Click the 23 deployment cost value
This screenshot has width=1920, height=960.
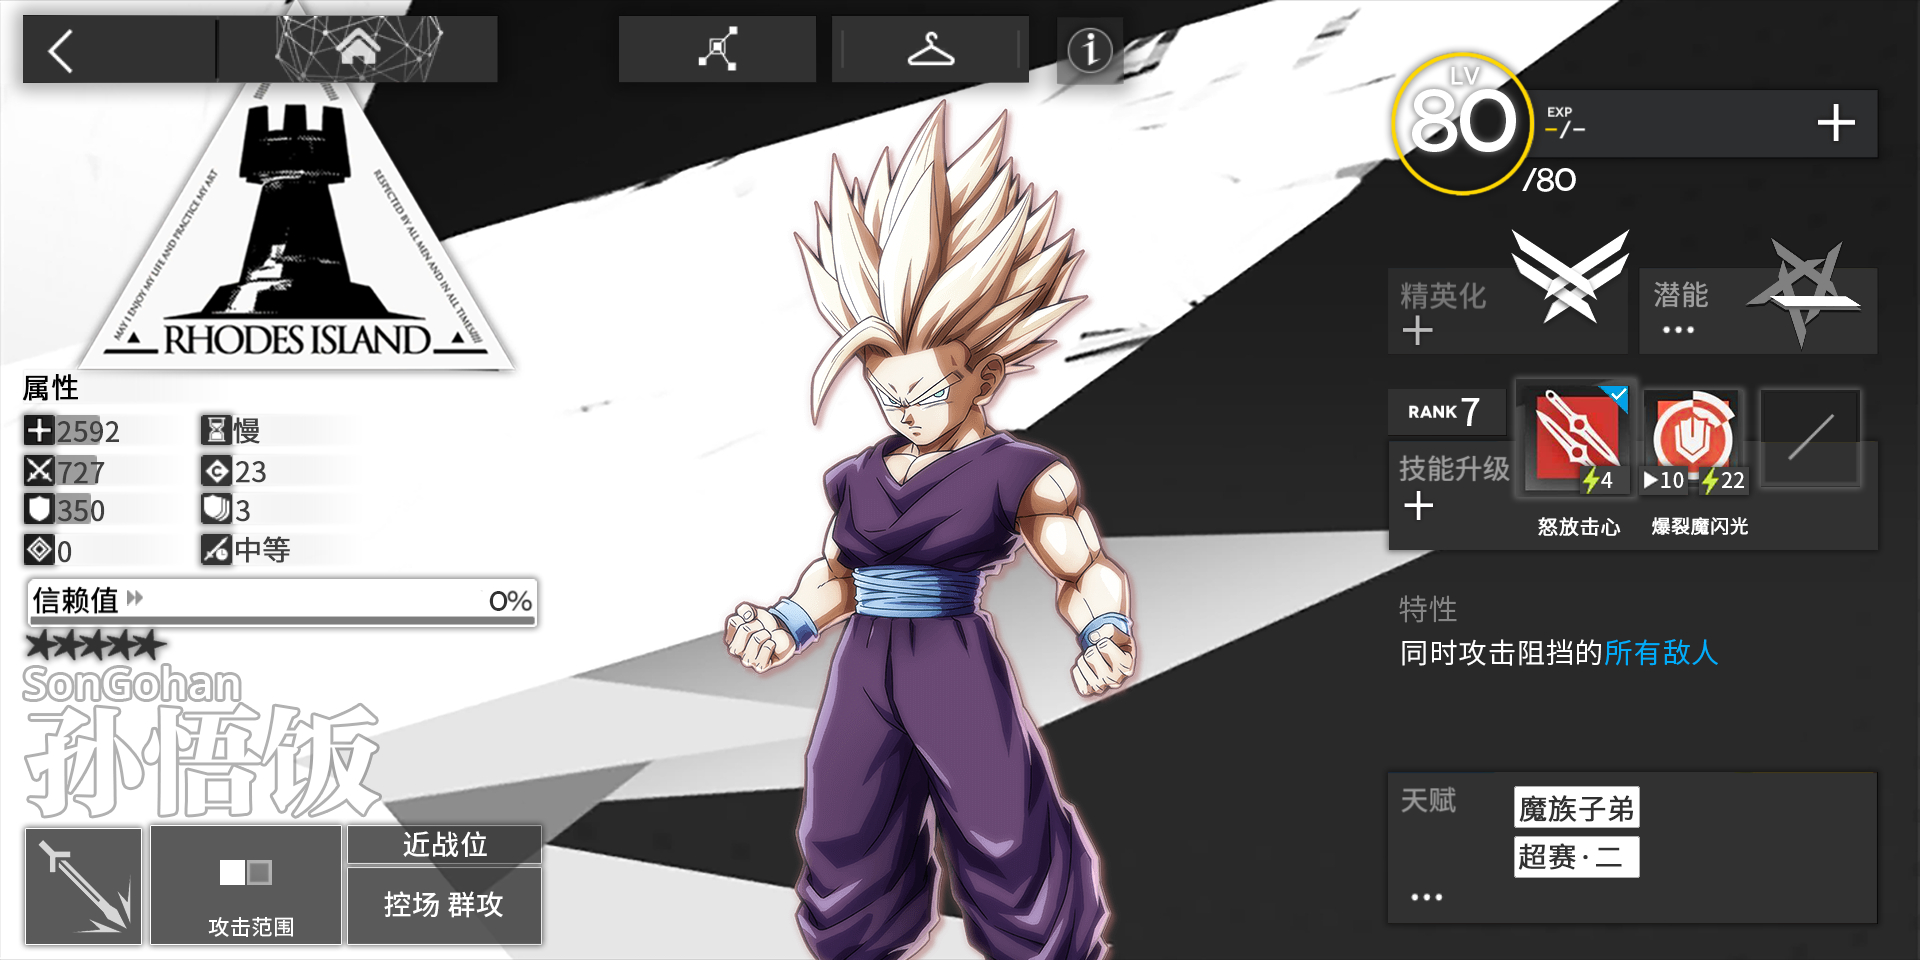[x=250, y=471]
